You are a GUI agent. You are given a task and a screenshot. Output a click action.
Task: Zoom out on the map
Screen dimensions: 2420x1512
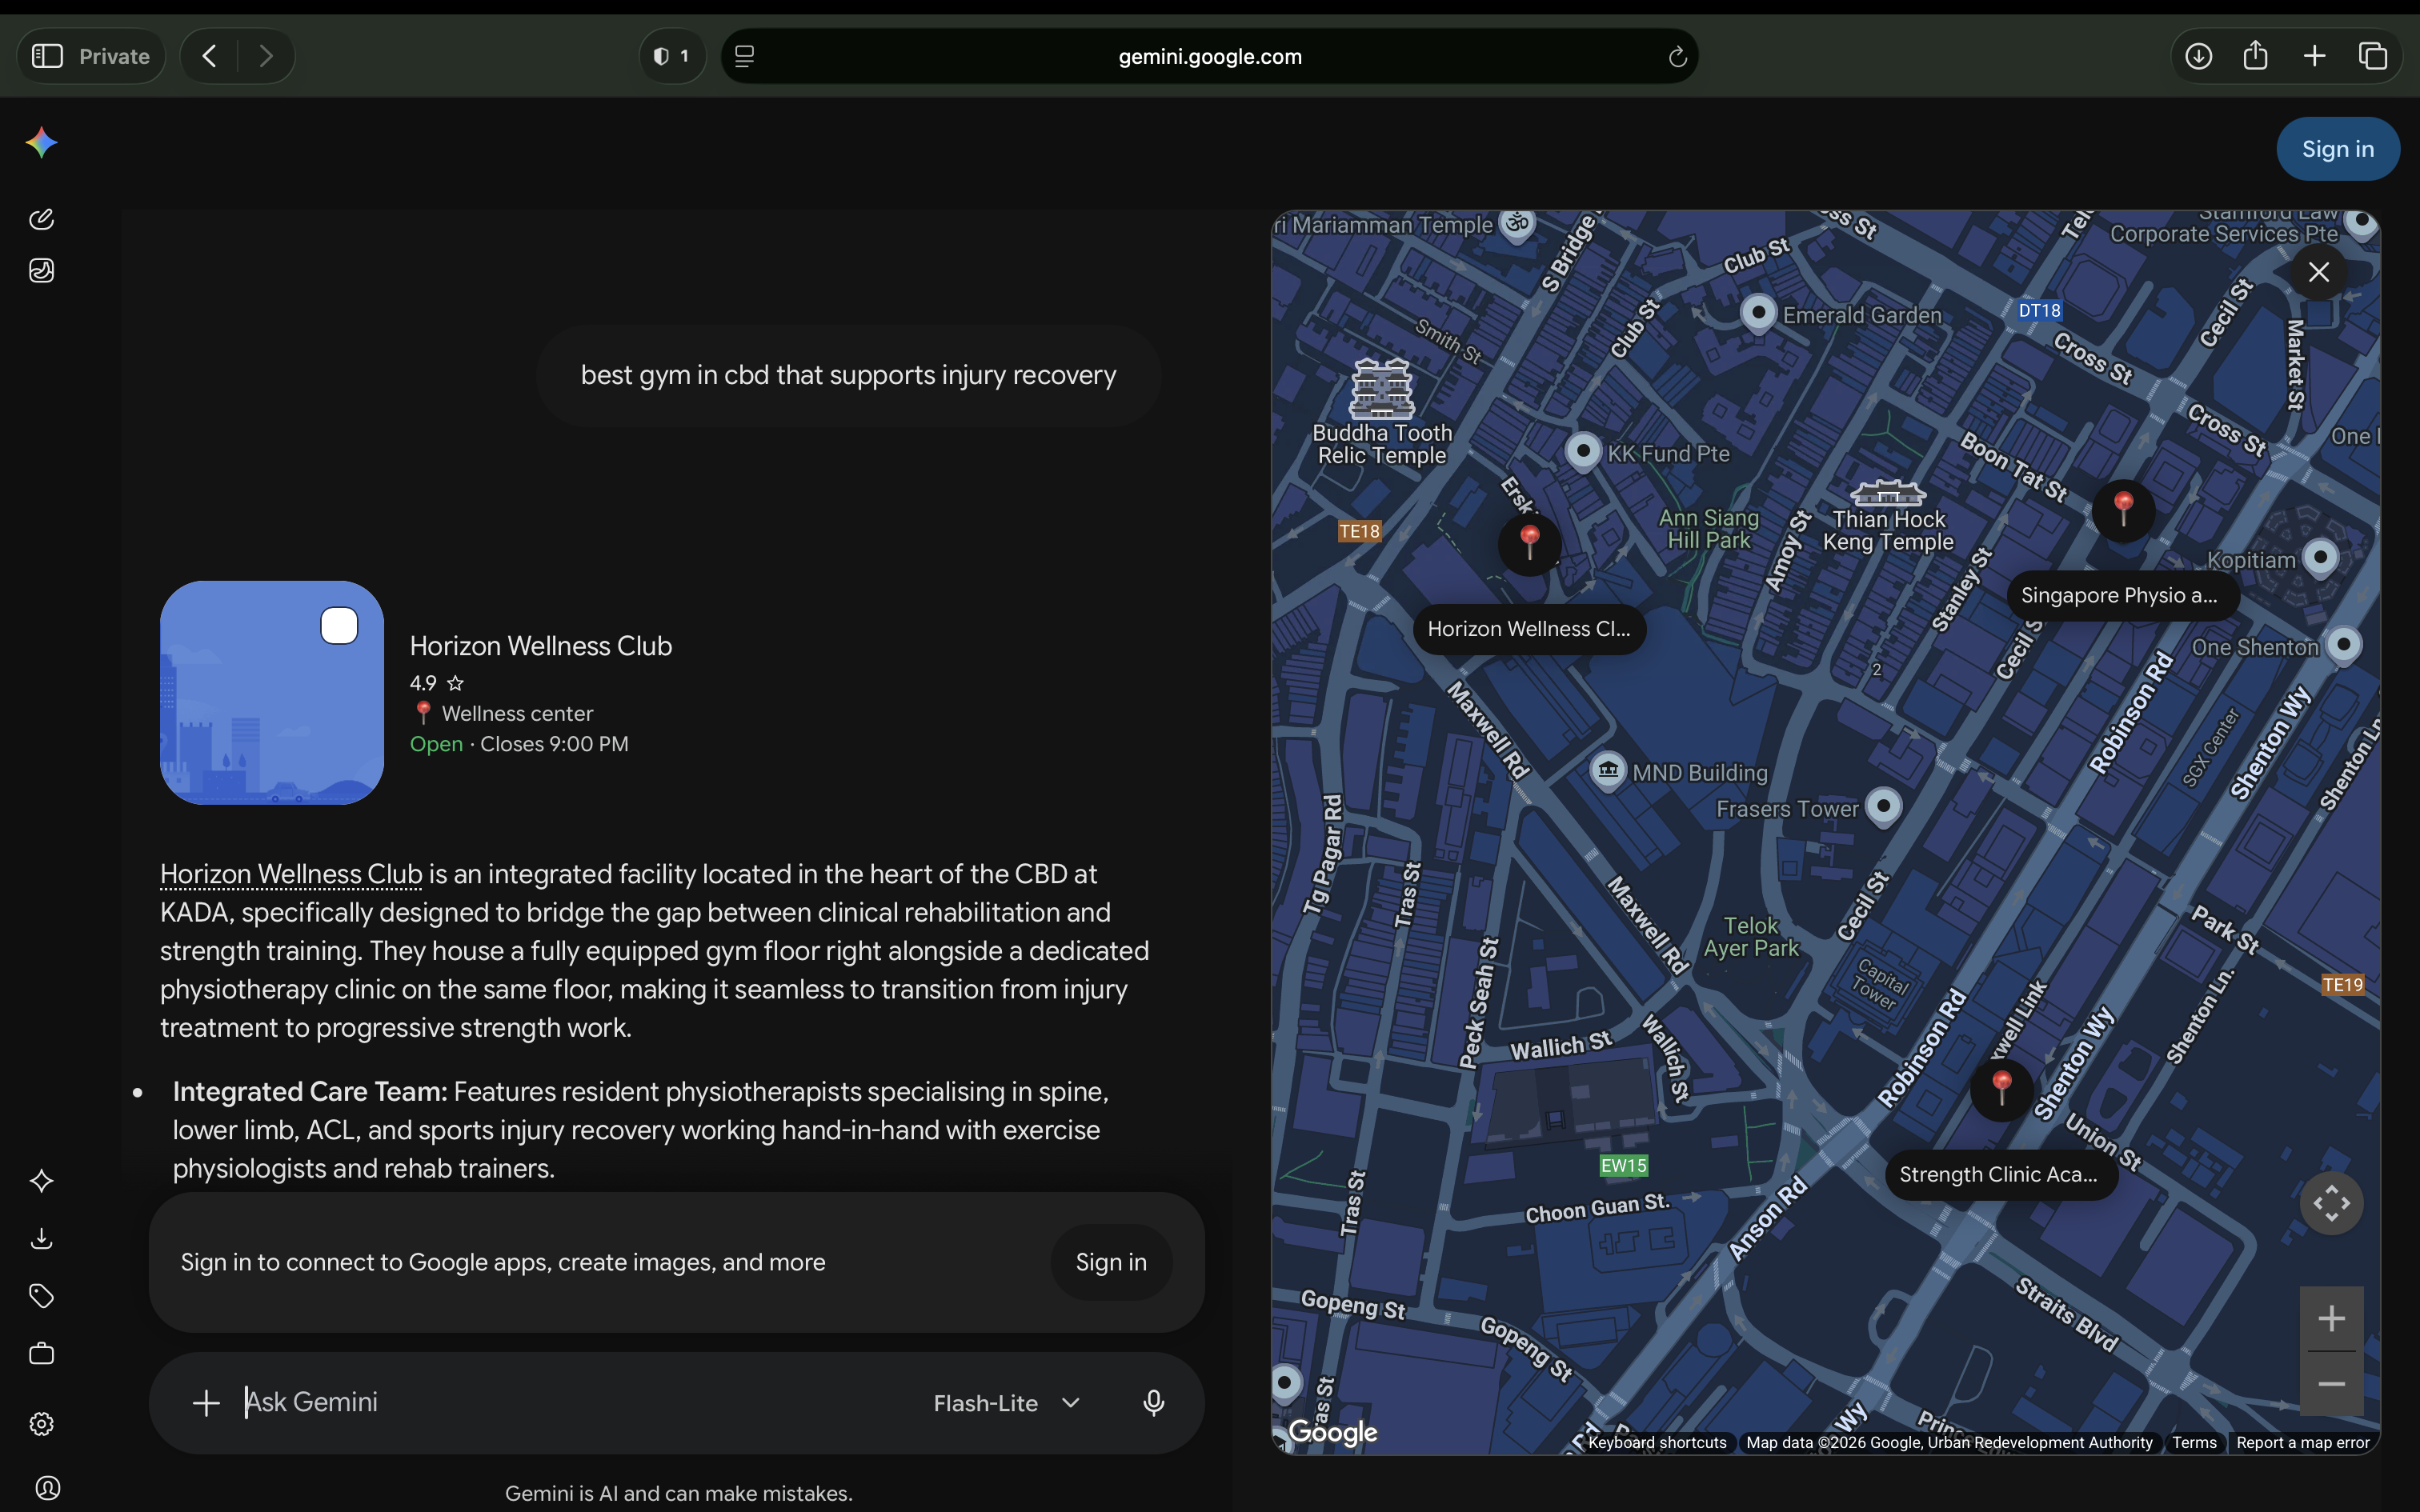(2332, 1384)
